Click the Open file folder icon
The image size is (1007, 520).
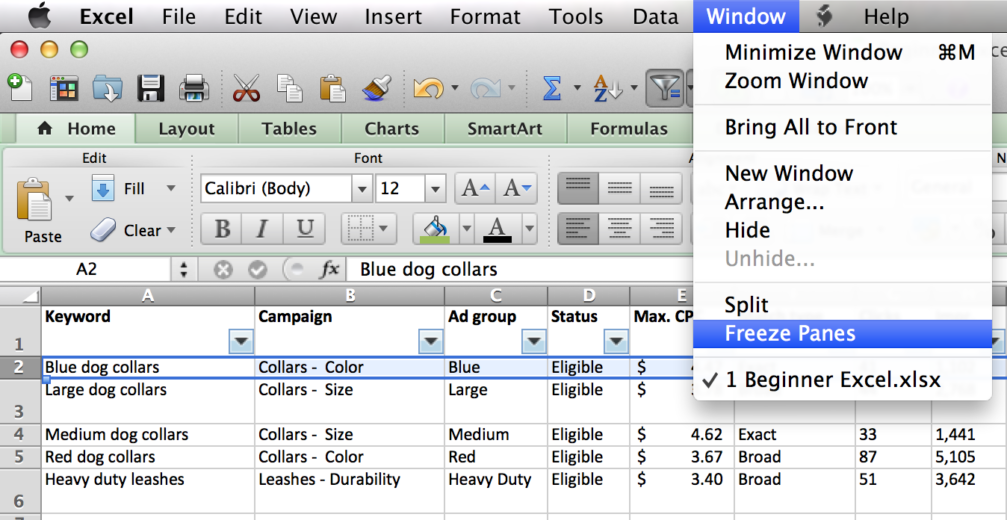107,89
